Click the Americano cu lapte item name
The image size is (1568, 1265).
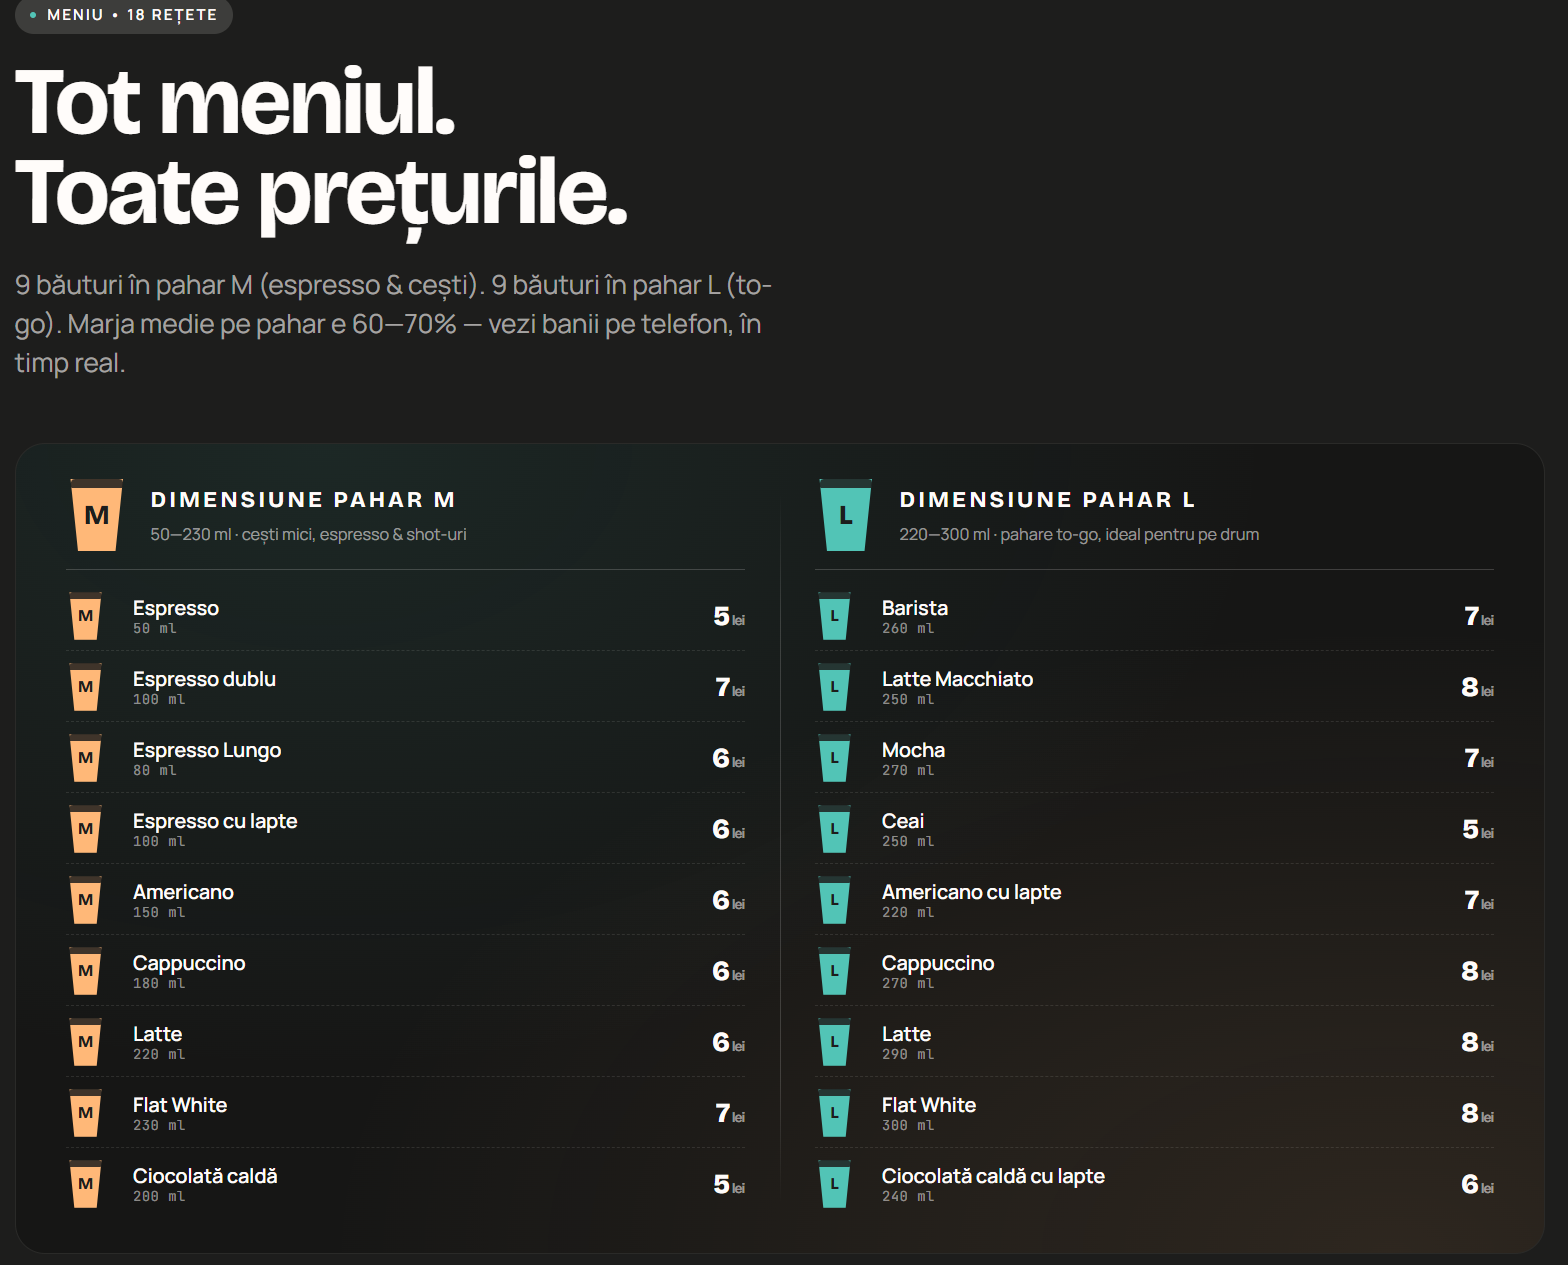tap(972, 892)
